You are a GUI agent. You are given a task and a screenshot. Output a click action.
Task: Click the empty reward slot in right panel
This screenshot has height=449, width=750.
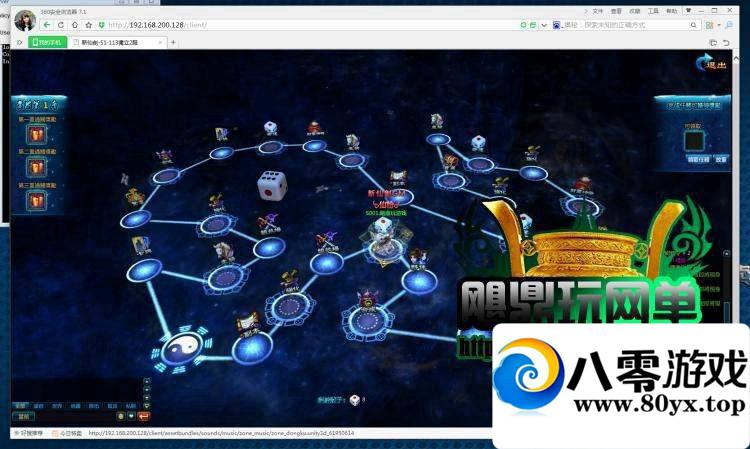pyautogui.click(x=694, y=141)
